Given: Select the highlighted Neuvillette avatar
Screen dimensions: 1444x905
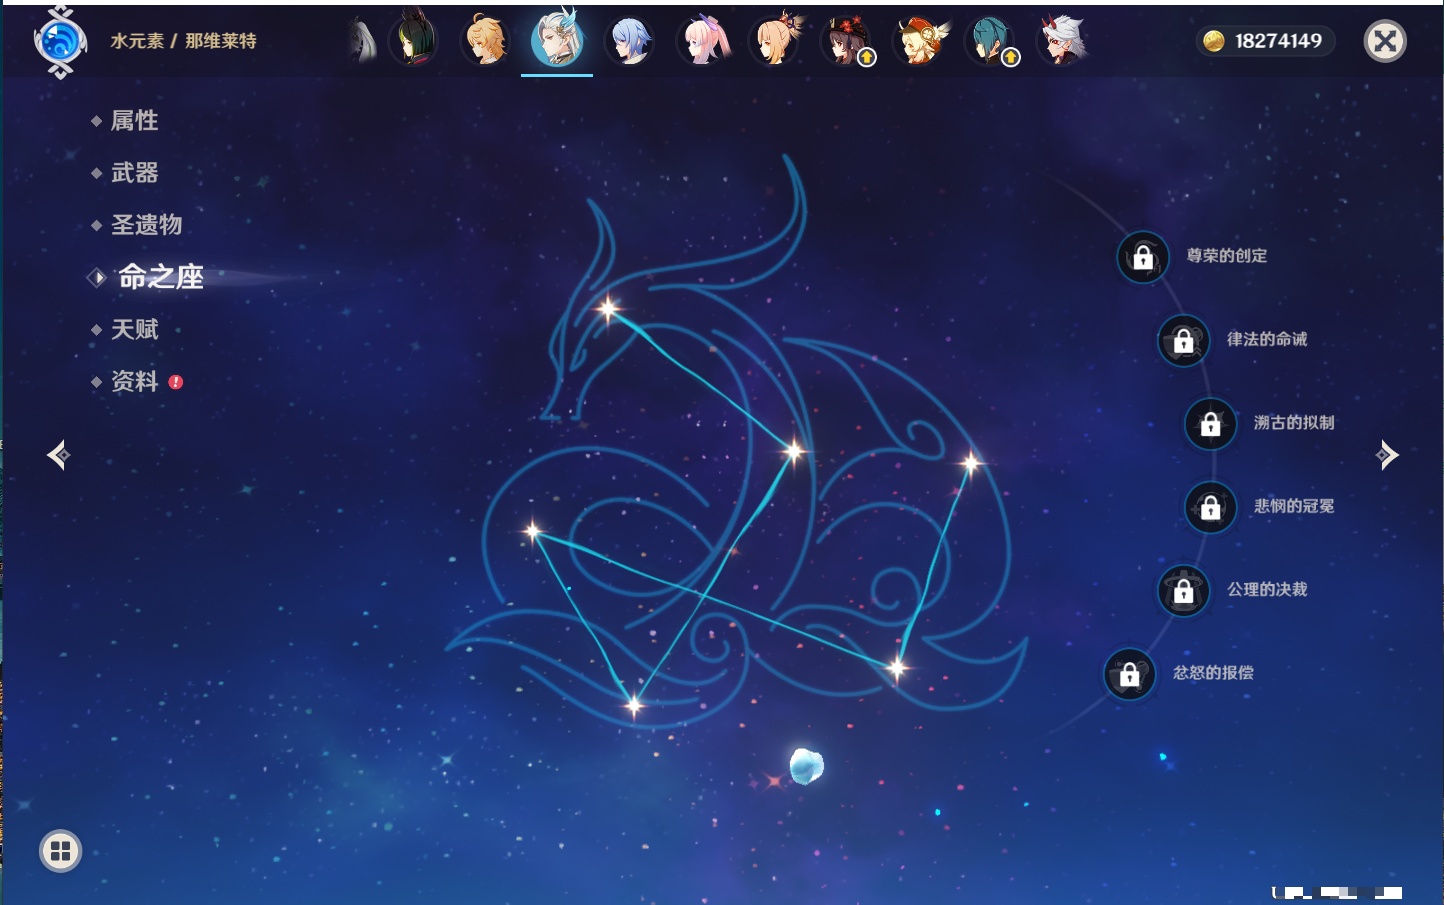Looking at the screenshot, I should pyautogui.click(x=557, y=39).
